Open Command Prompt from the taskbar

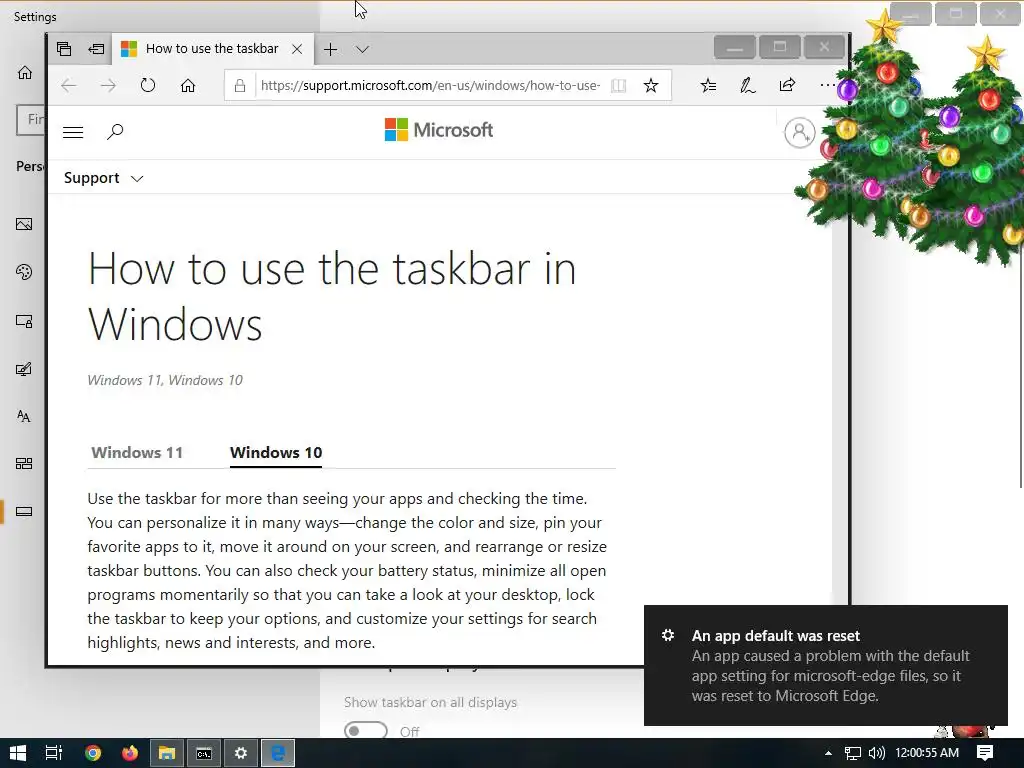pos(204,753)
